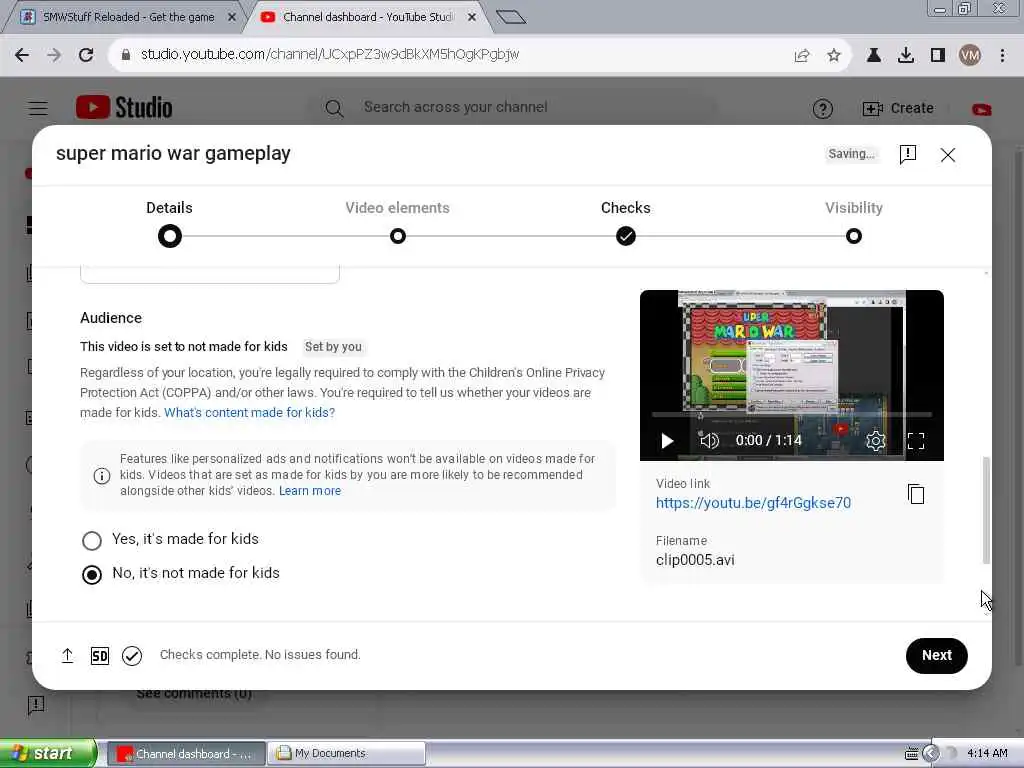Go to the Visibility step
The image size is (1024, 768).
pos(854,222)
